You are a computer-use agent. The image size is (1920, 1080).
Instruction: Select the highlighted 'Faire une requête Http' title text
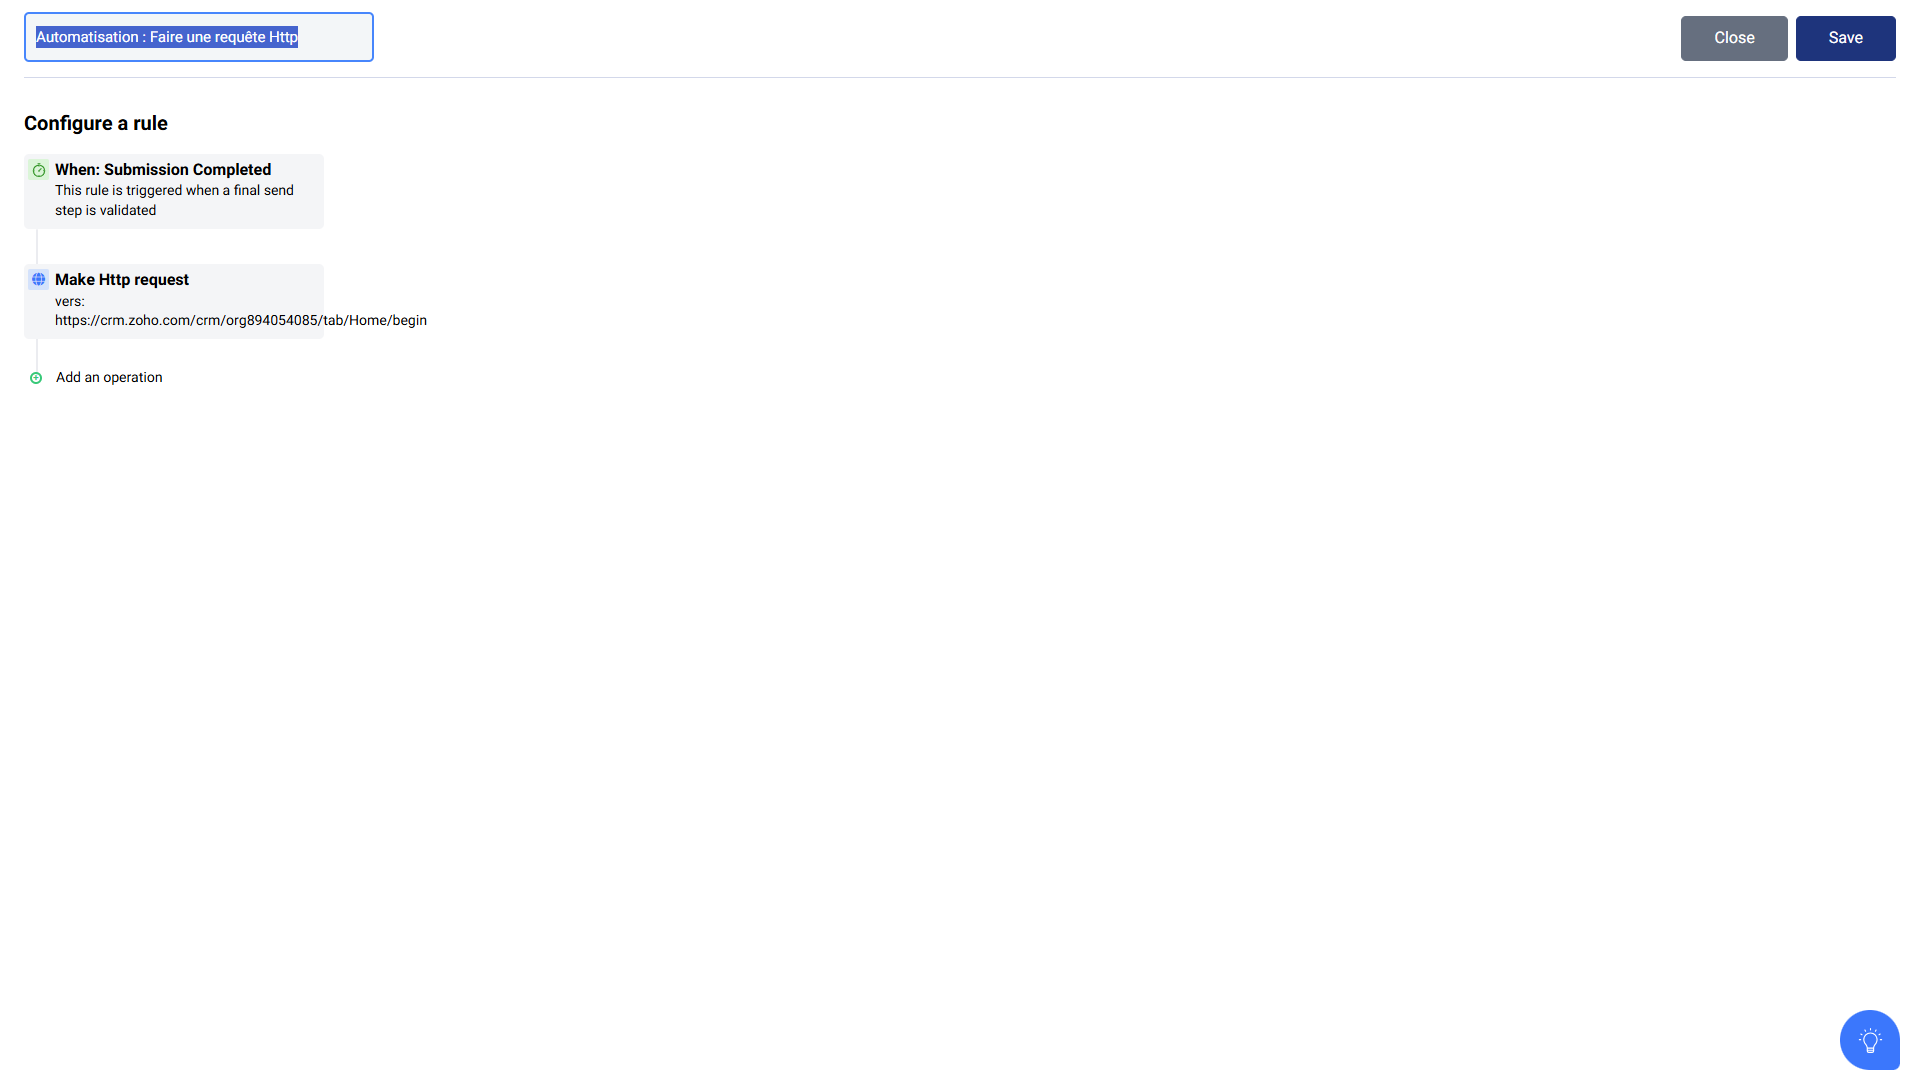224,37
